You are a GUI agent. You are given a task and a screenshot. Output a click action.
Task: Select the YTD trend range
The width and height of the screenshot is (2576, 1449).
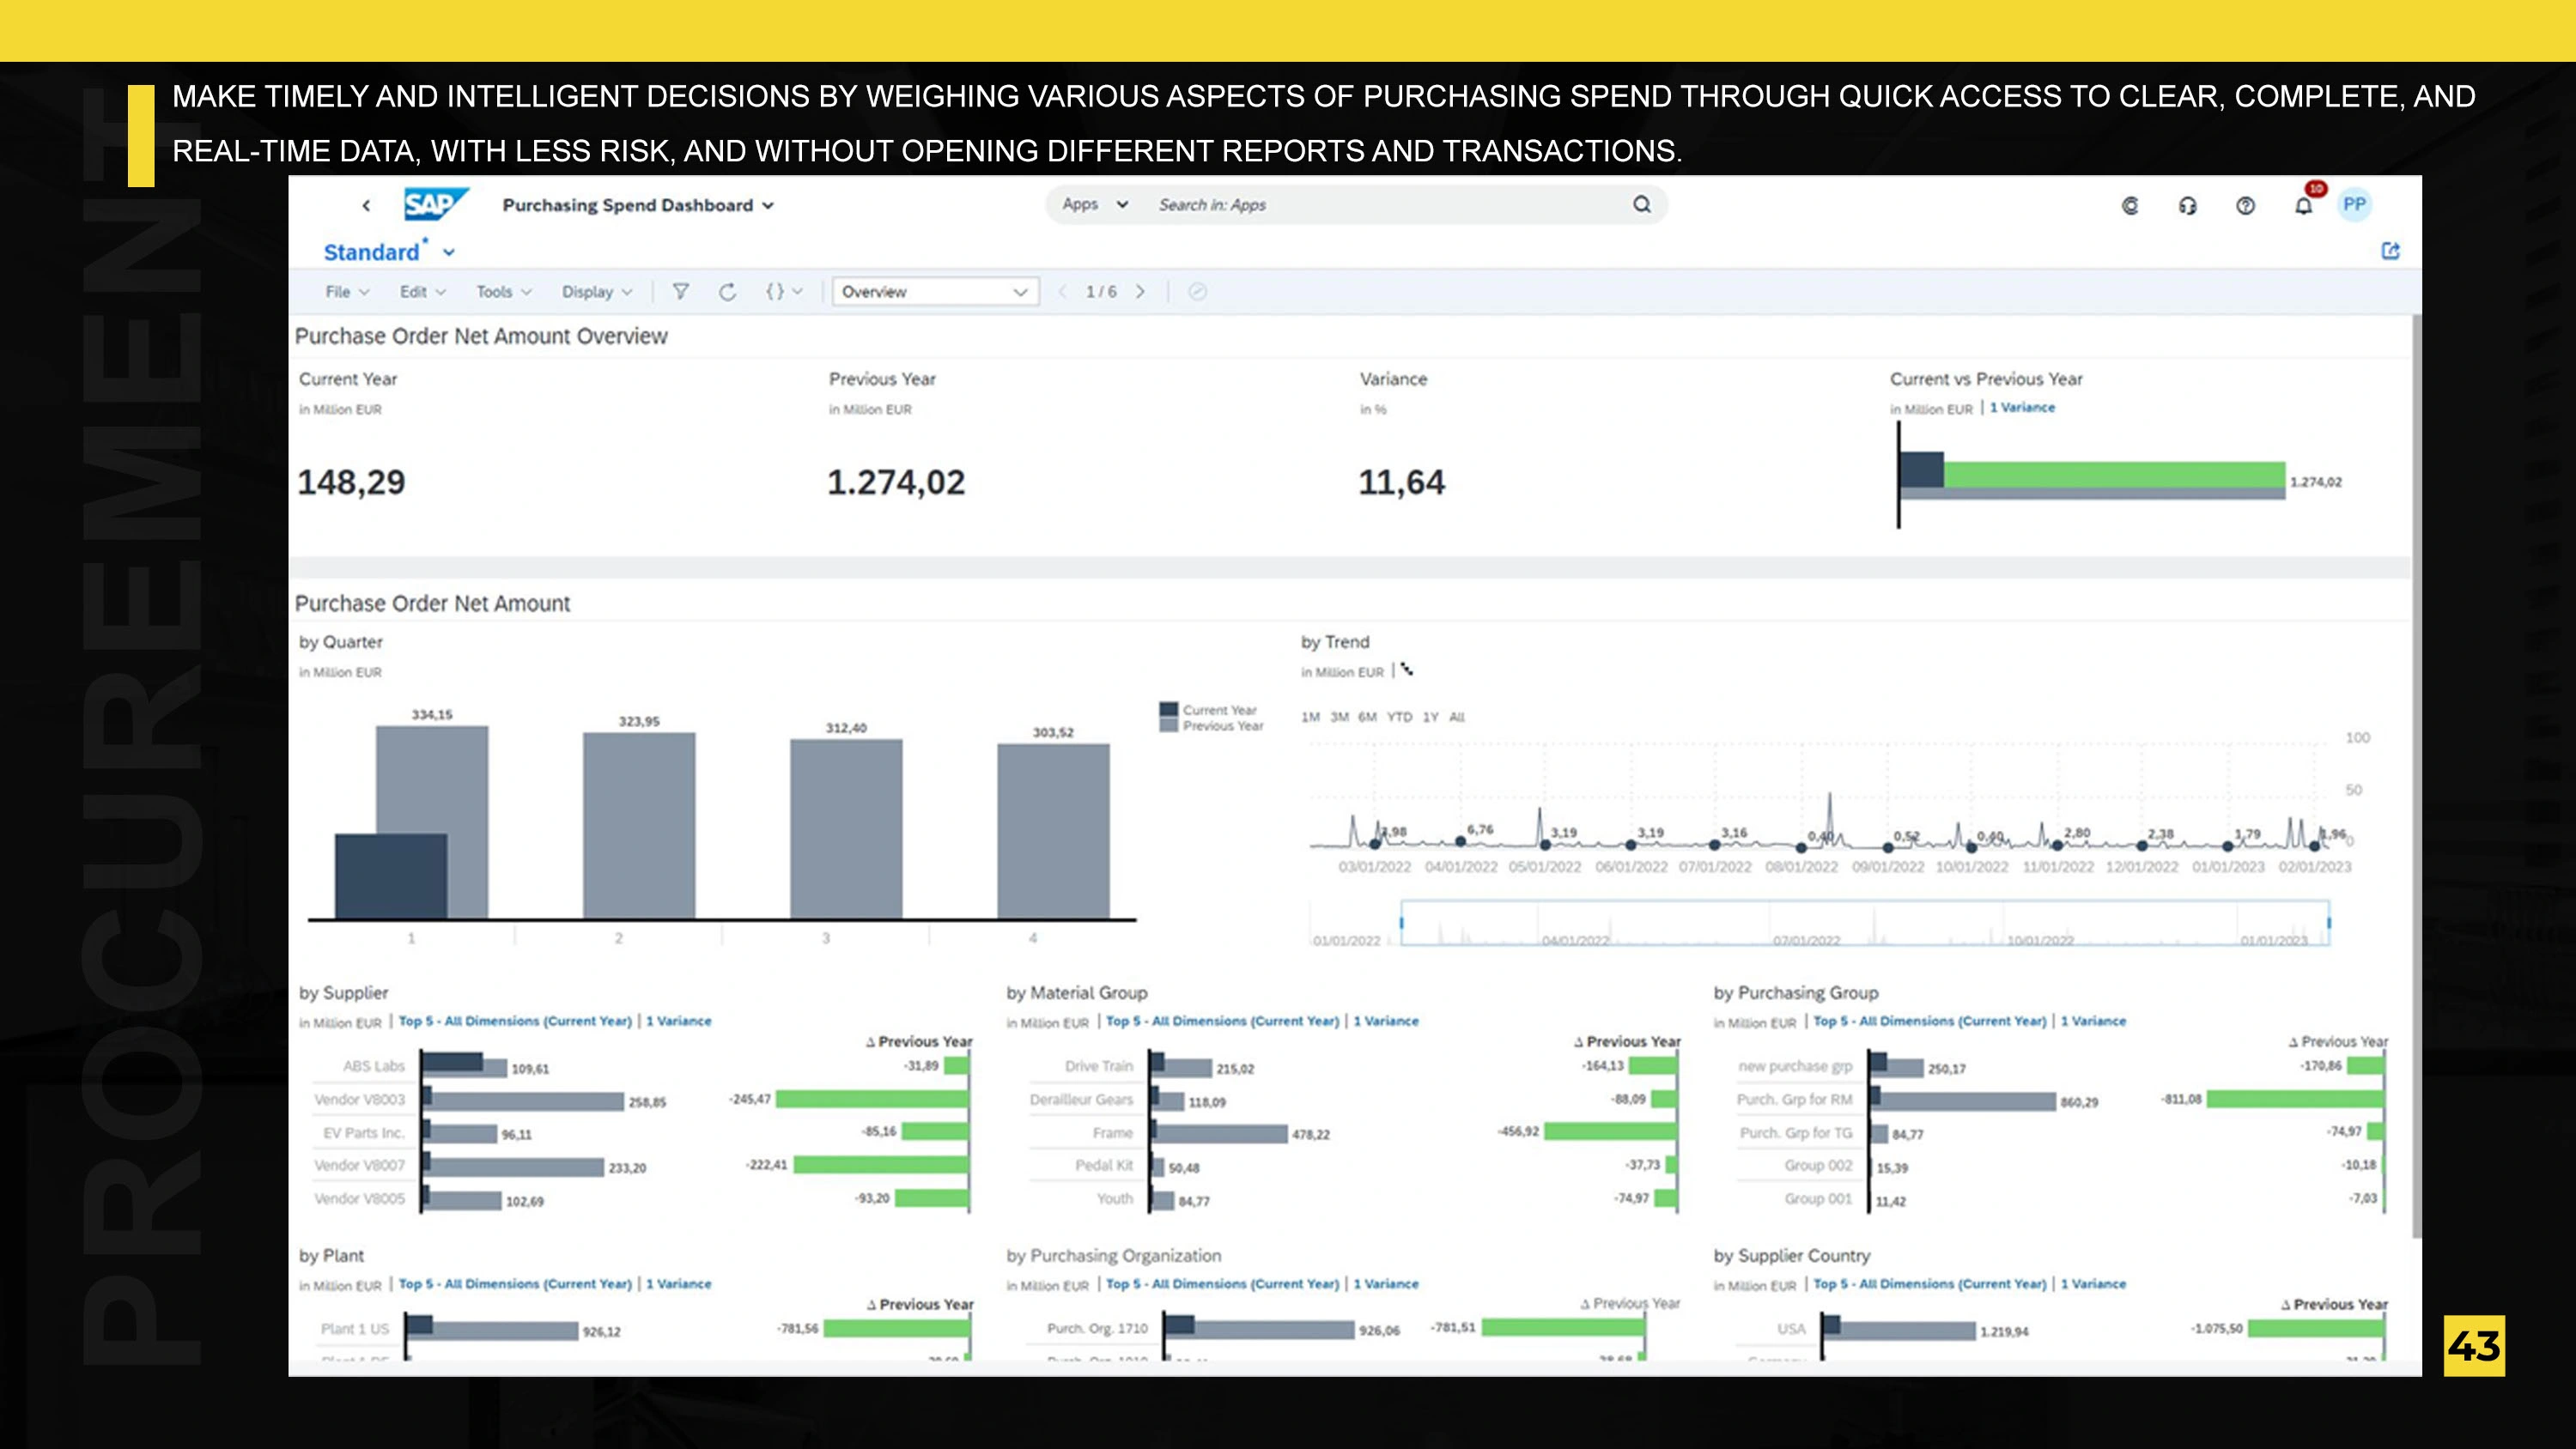(1399, 717)
